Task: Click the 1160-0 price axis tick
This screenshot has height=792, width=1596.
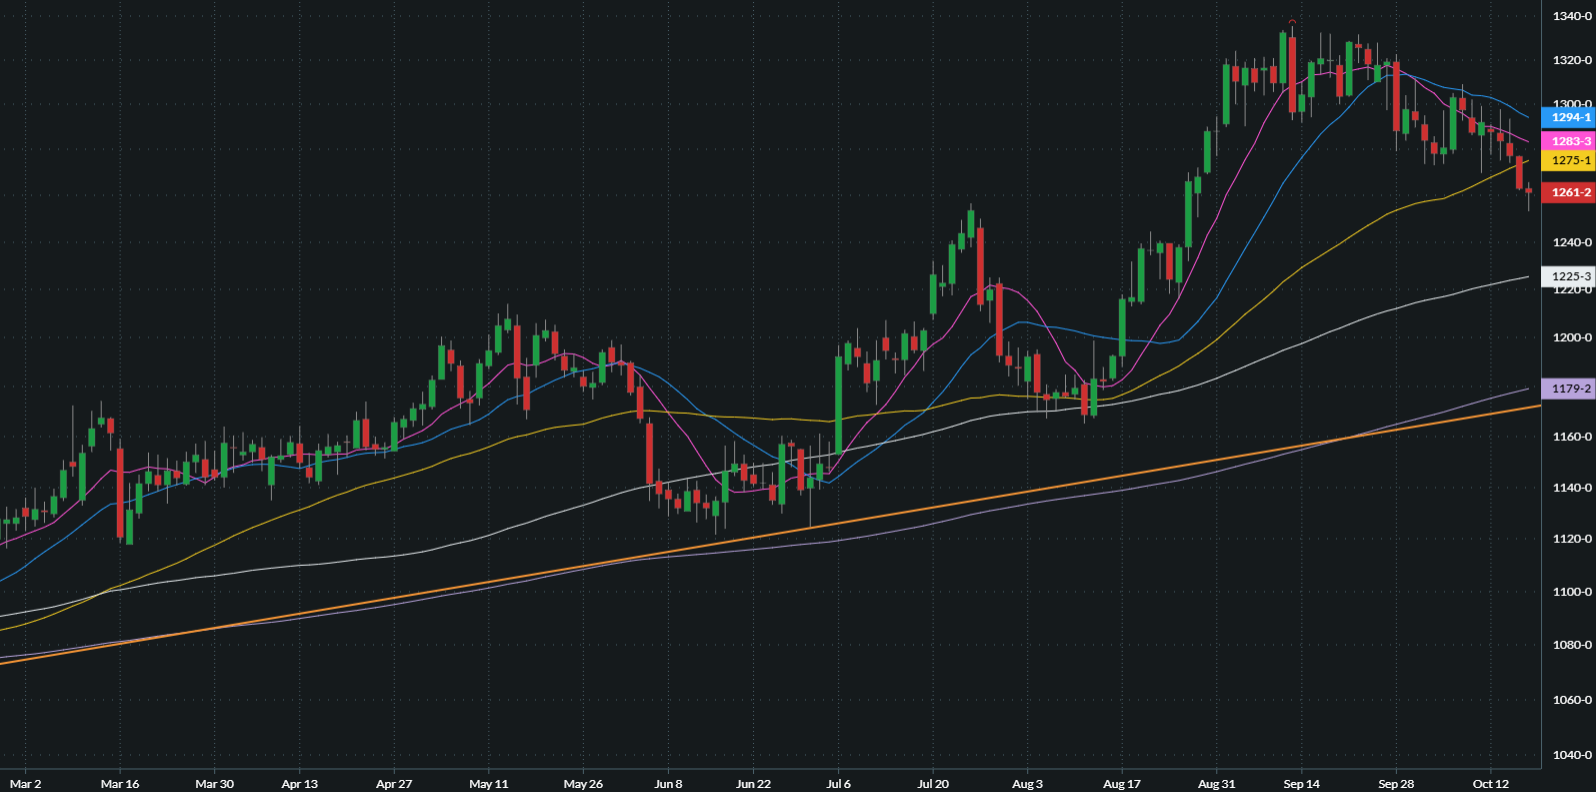Action: pos(1572,436)
